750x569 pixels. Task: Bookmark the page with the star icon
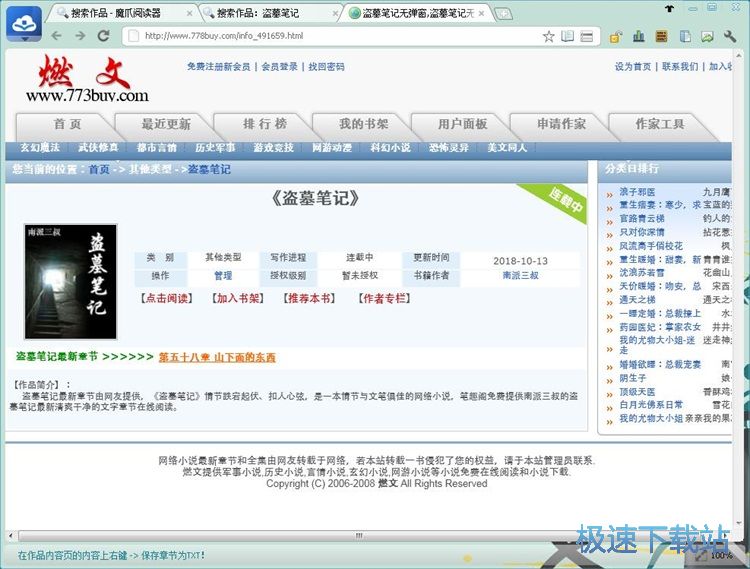[x=549, y=36]
